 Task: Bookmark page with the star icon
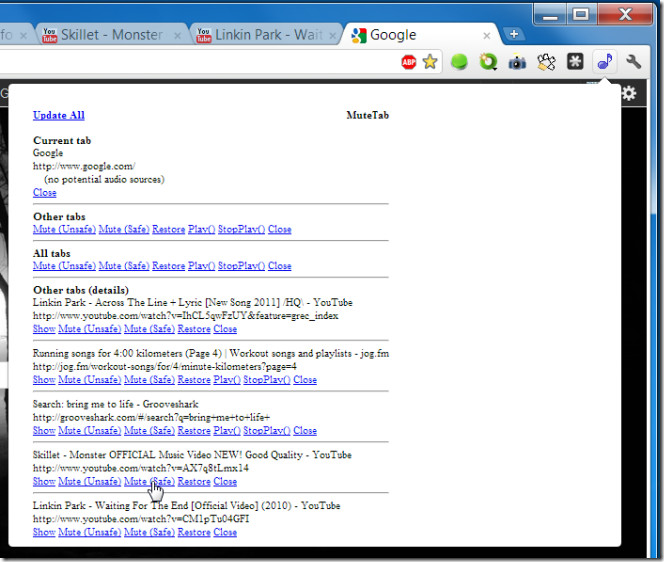430,62
